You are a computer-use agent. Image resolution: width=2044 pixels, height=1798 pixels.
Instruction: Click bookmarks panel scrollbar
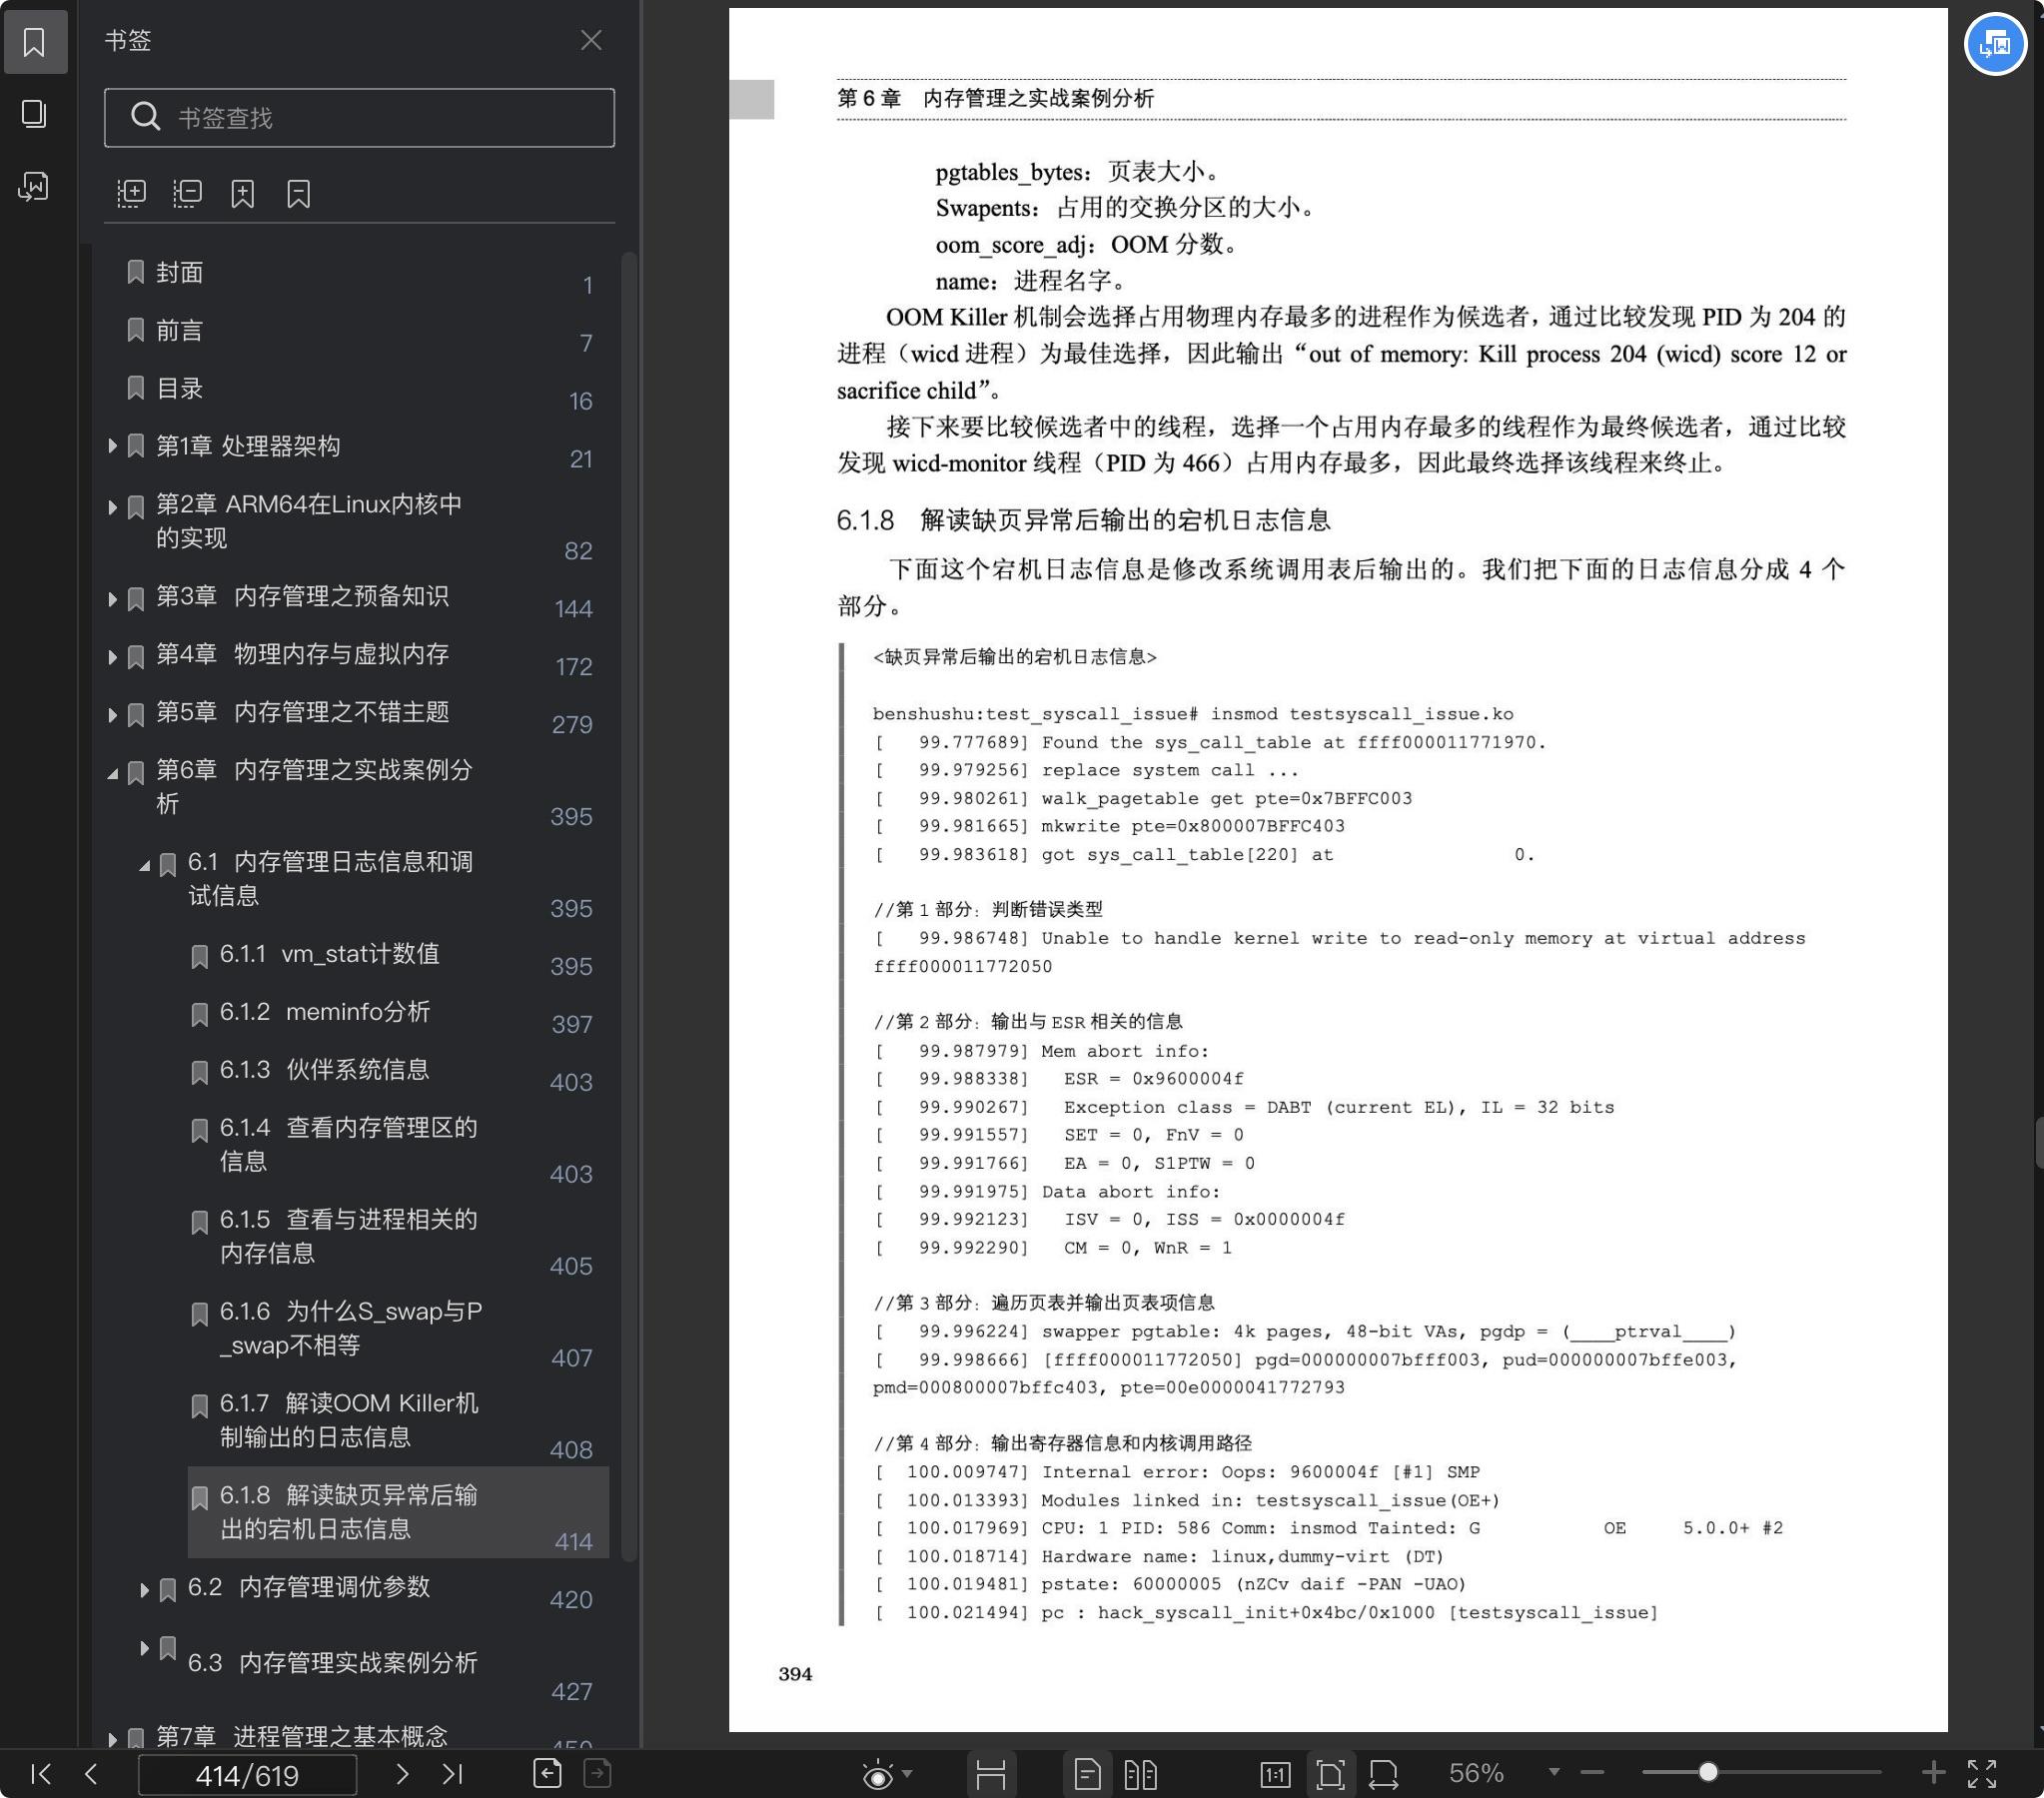[x=629, y=905]
